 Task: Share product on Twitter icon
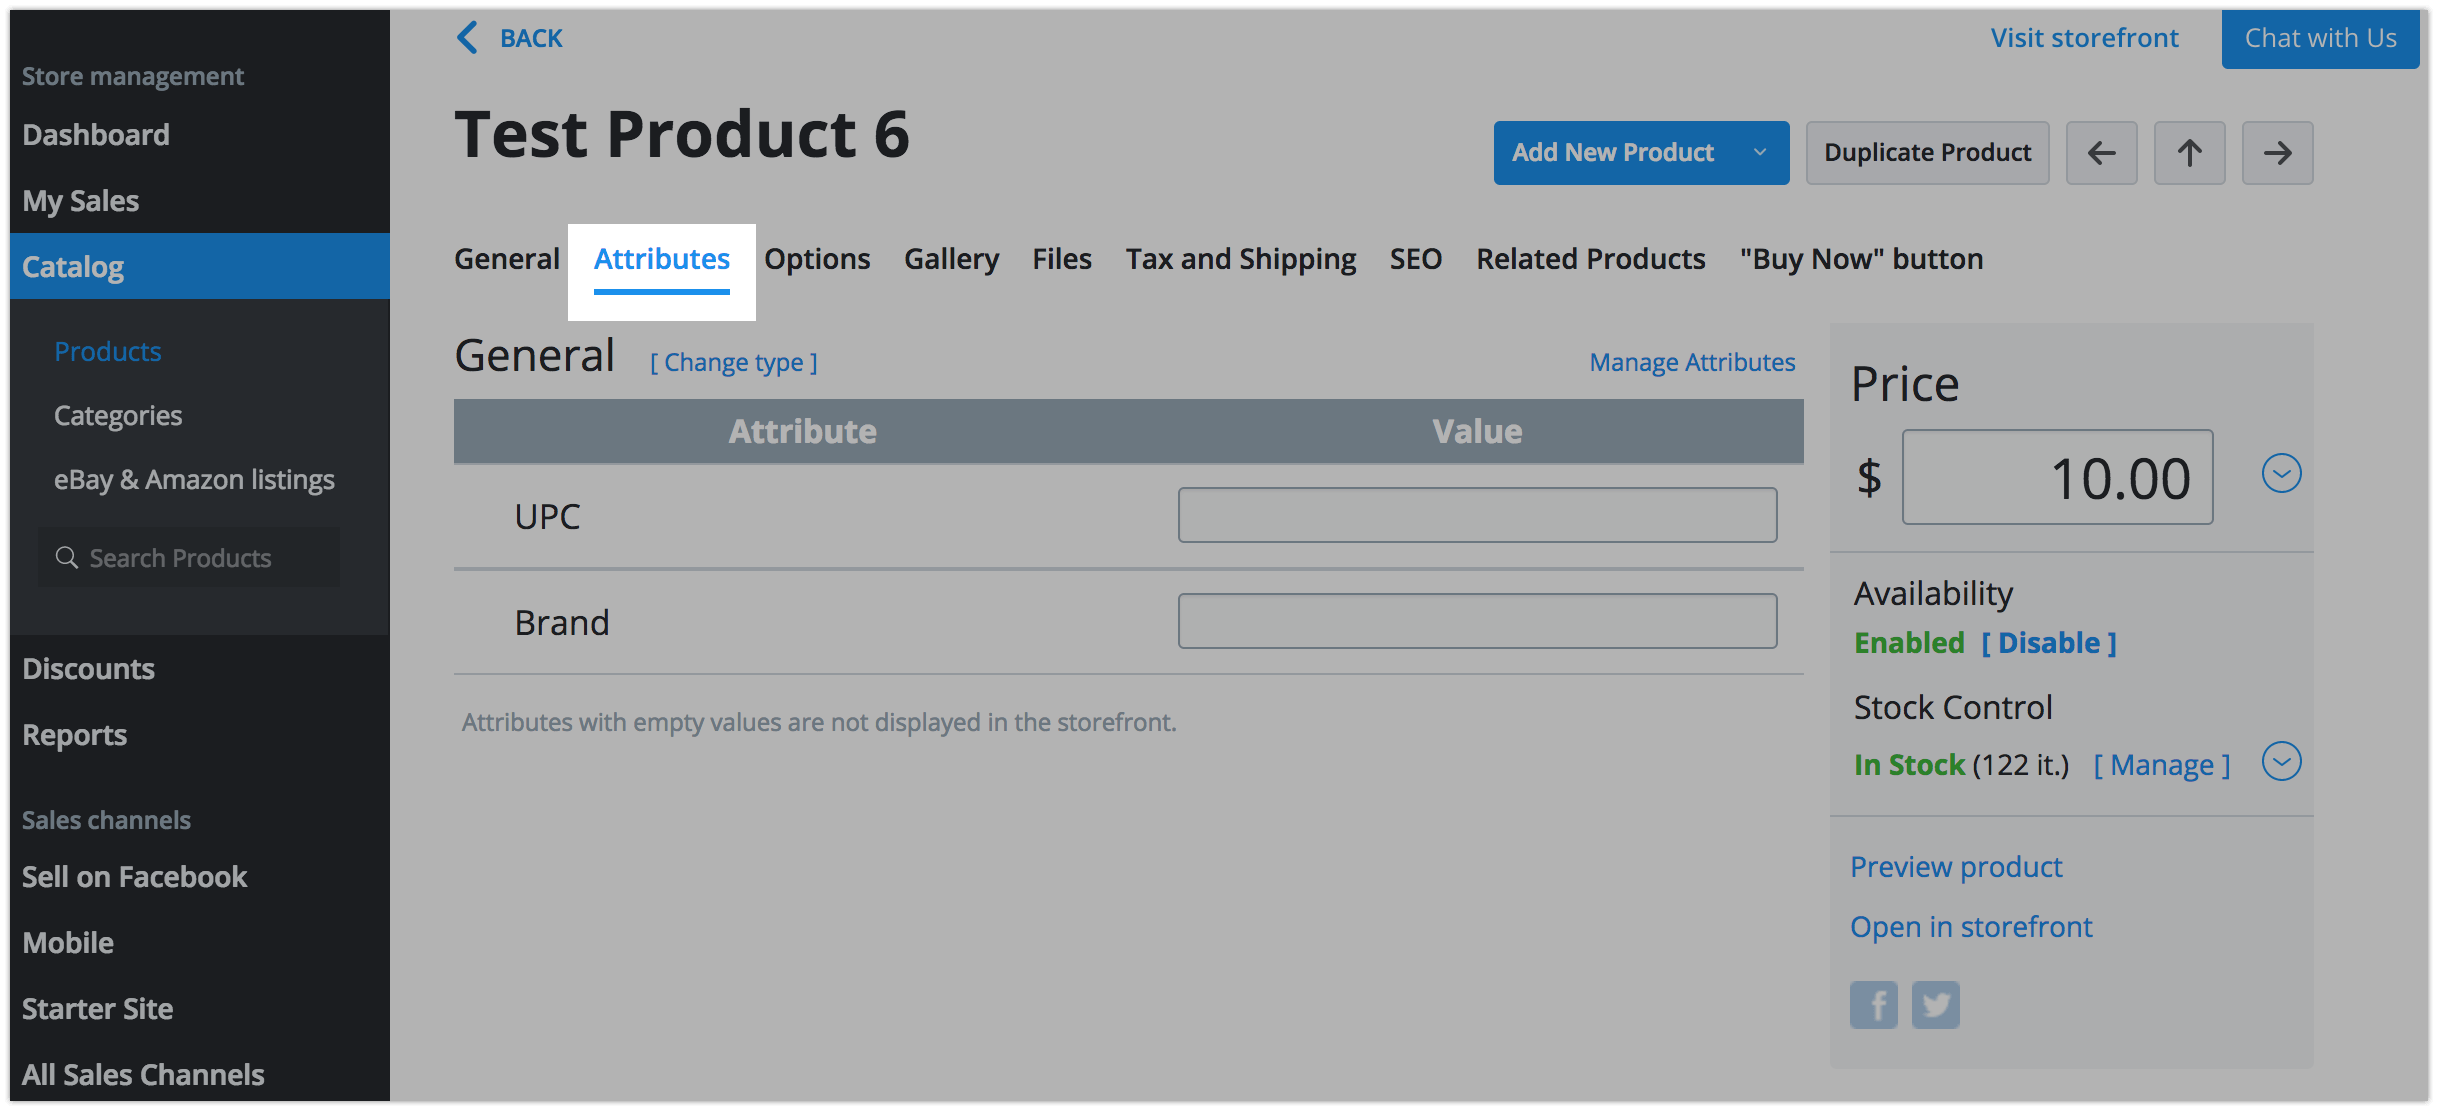click(1935, 1004)
